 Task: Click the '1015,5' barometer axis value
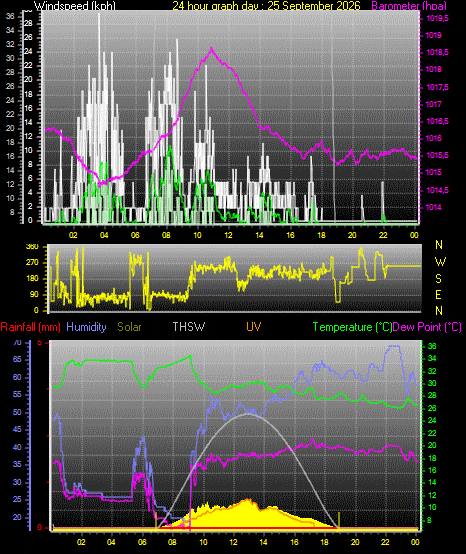click(437, 155)
